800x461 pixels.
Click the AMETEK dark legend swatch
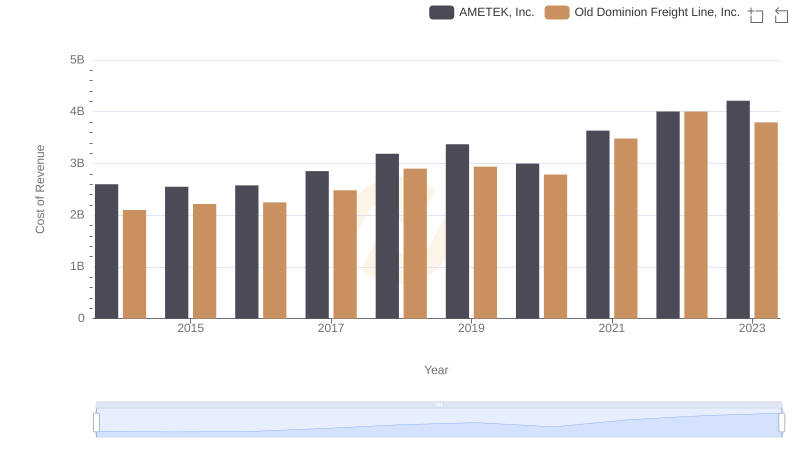[x=441, y=12]
